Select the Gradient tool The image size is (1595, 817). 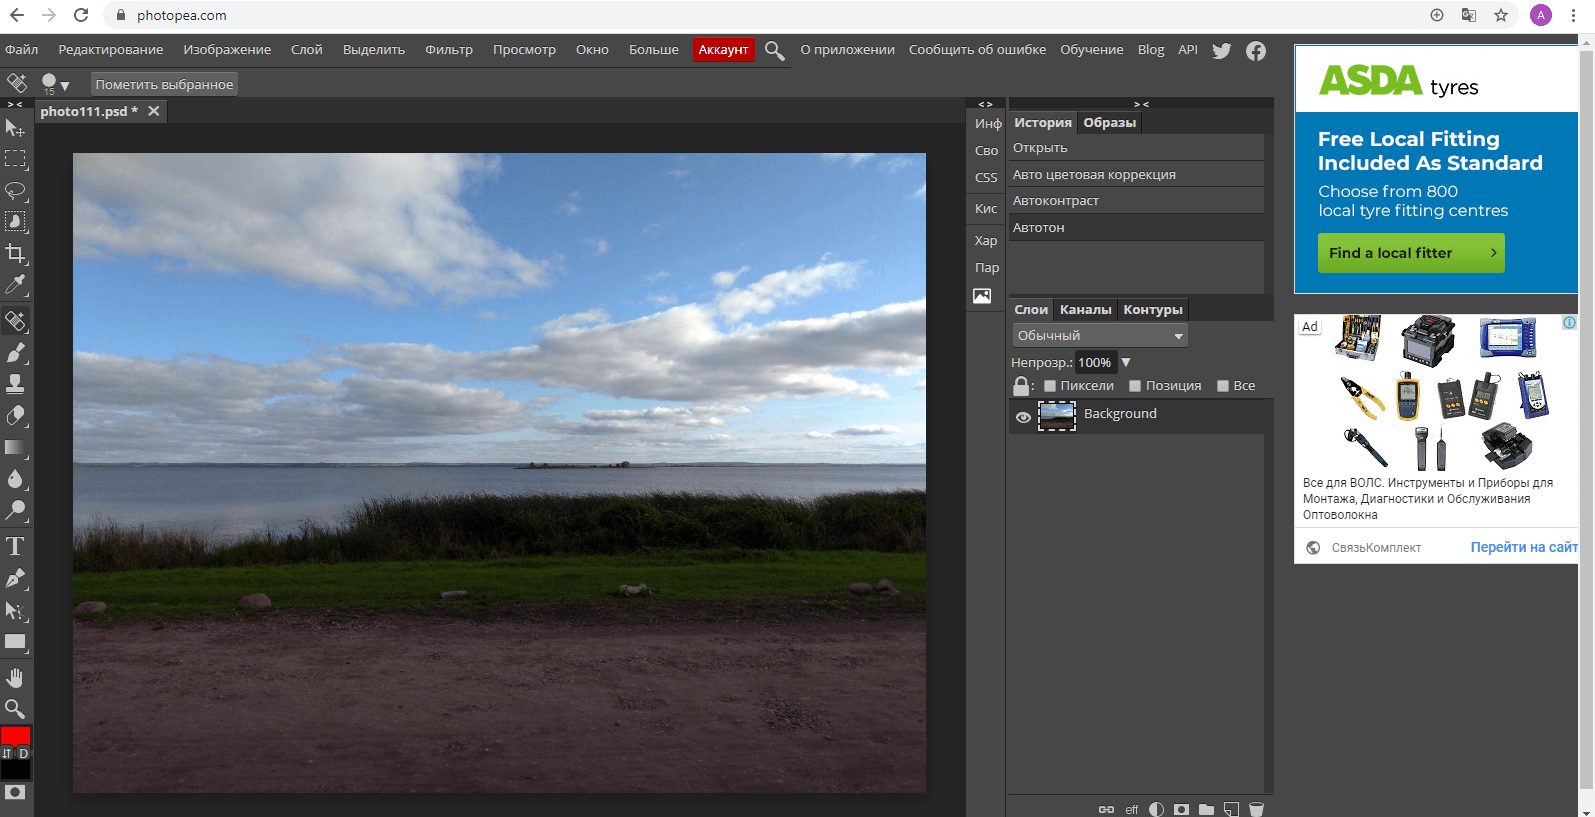point(15,448)
